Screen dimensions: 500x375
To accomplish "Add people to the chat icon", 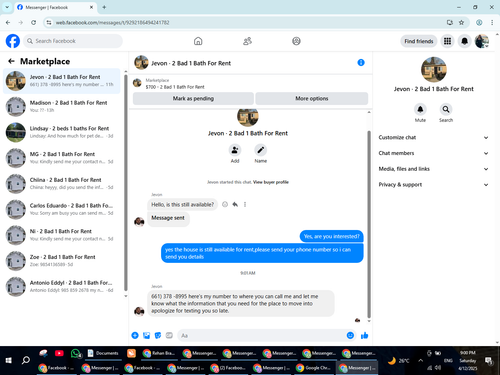I will coord(235,150).
